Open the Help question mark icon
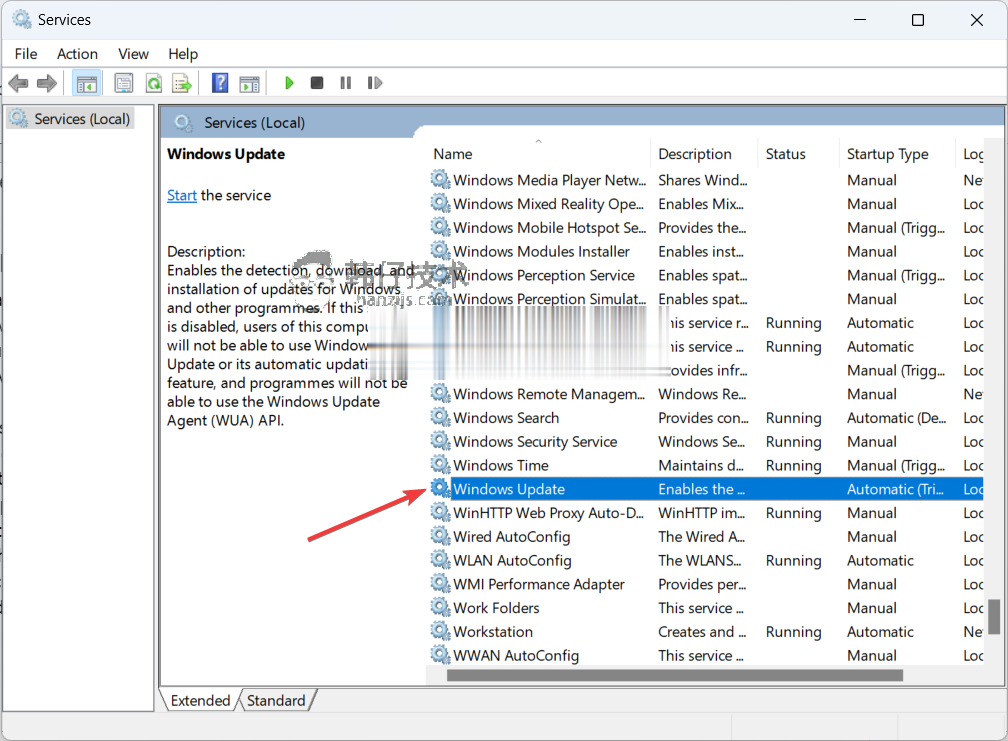Image resolution: width=1008 pixels, height=741 pixels. pos(220,82)
